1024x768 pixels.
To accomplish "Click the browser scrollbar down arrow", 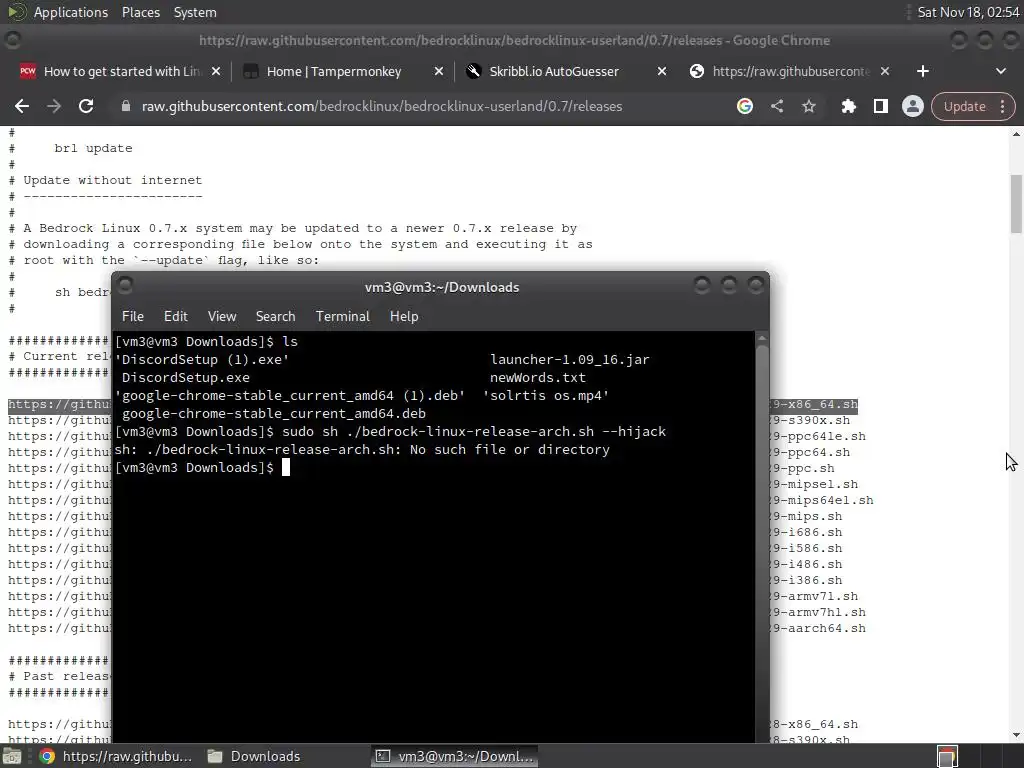I will click(1016, 735).
